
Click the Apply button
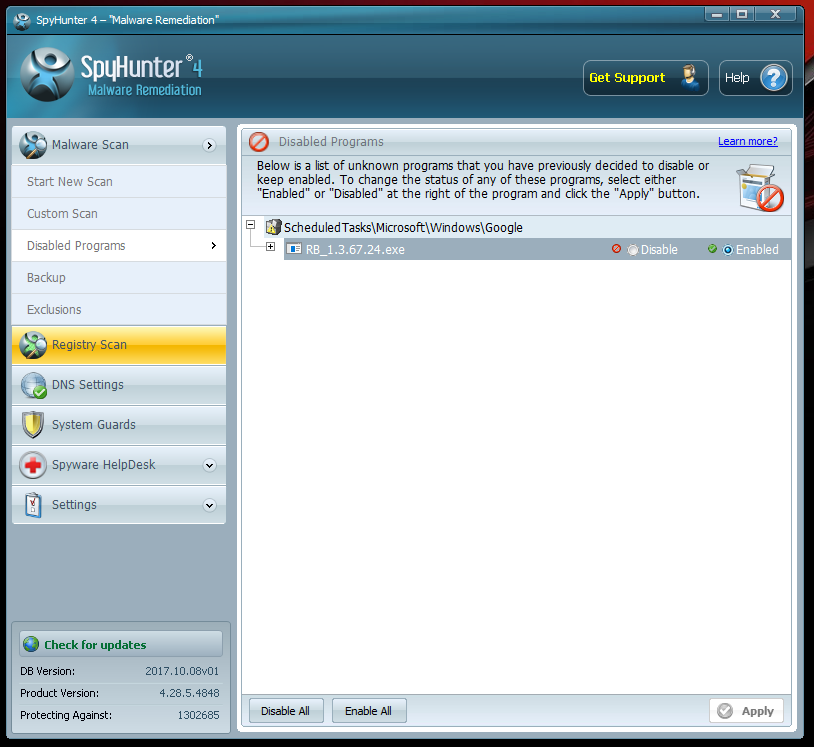tap(746, 711)
